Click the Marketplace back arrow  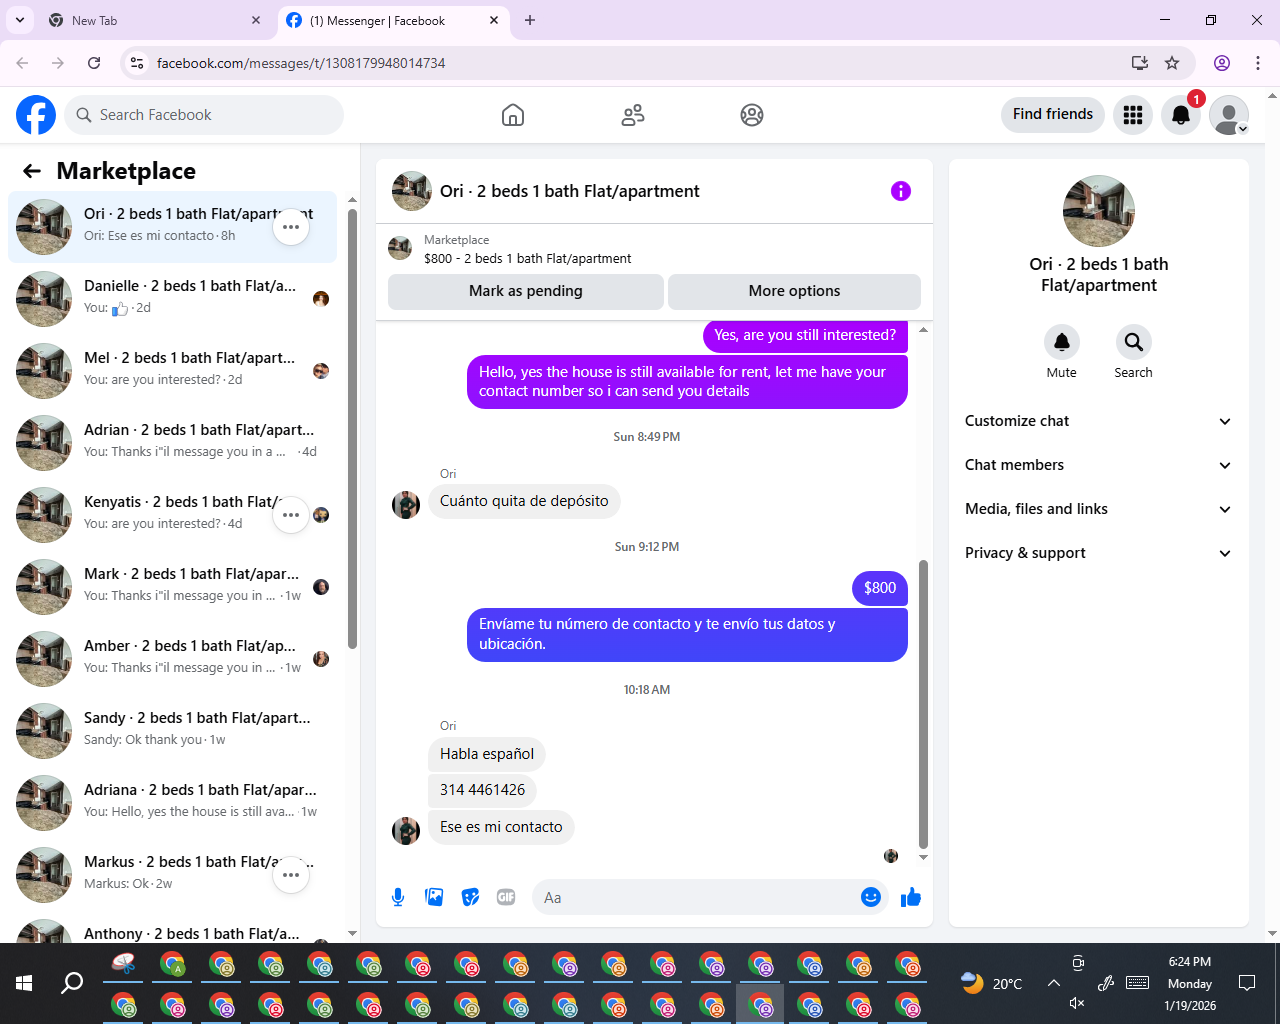click(32, 171)
